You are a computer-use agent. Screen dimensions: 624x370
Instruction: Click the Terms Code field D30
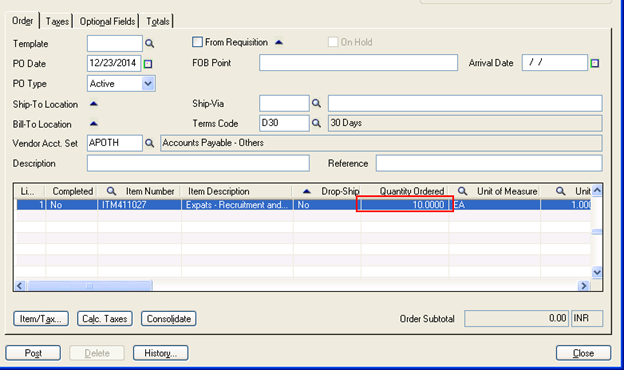pos(284,123)
